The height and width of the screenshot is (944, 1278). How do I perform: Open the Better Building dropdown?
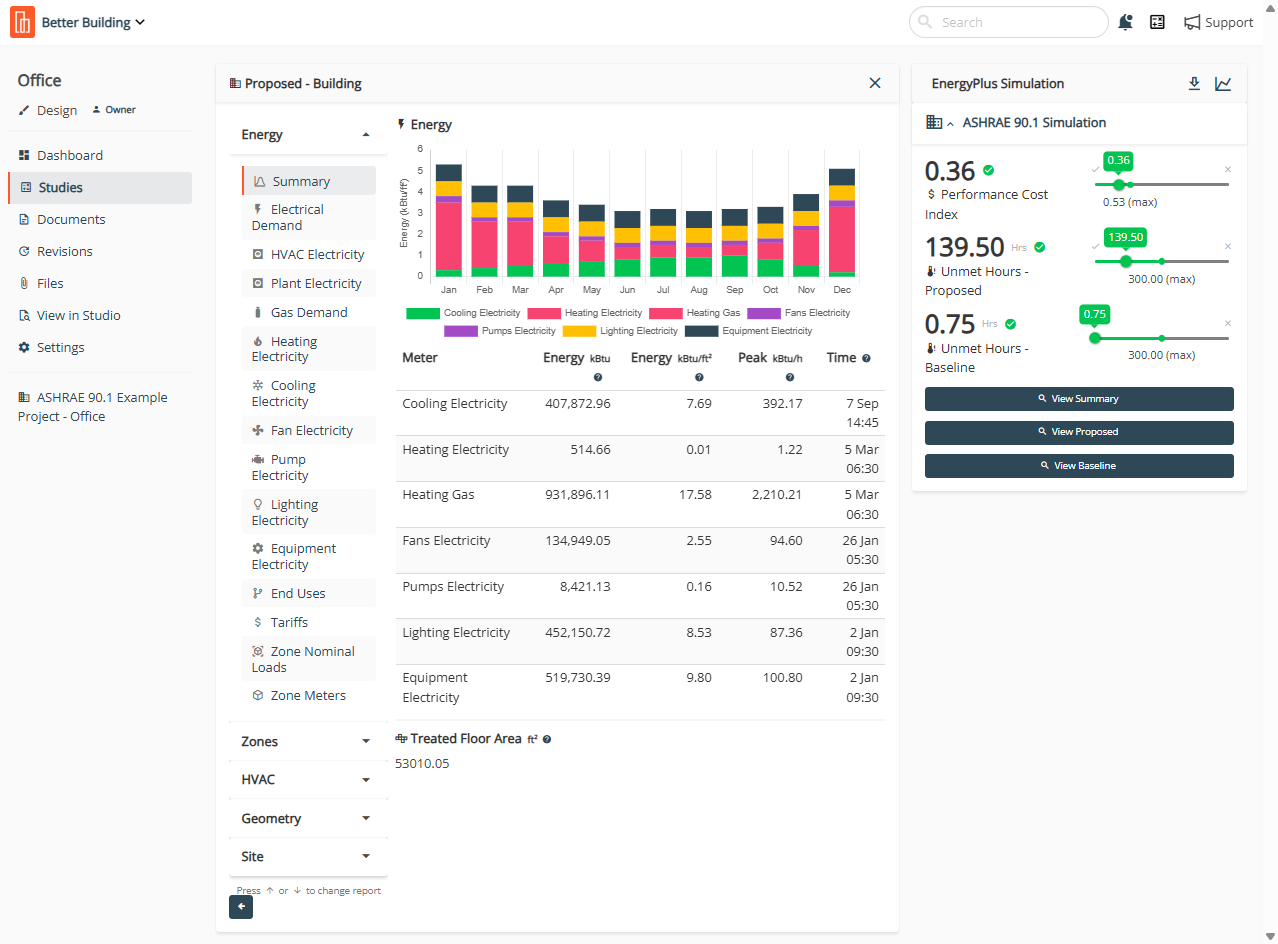[x=94, y=22]
